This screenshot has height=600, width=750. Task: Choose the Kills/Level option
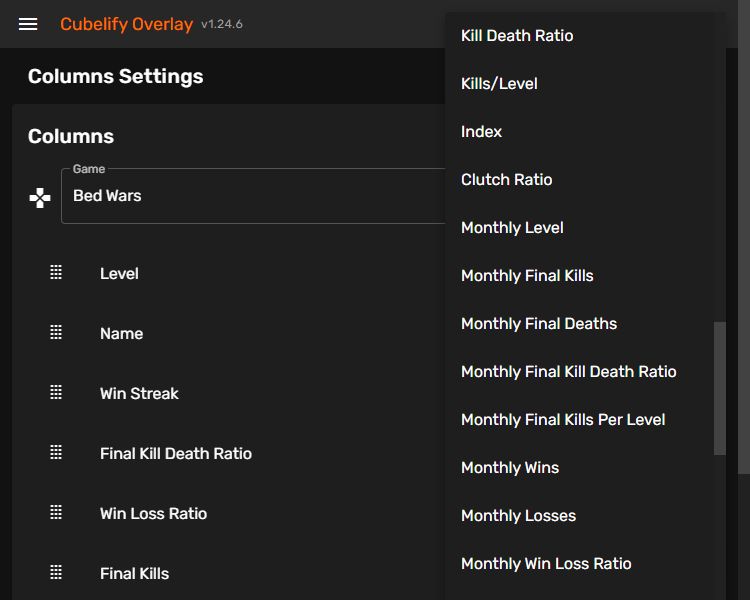pyautogui.click(x=499, y=84)
